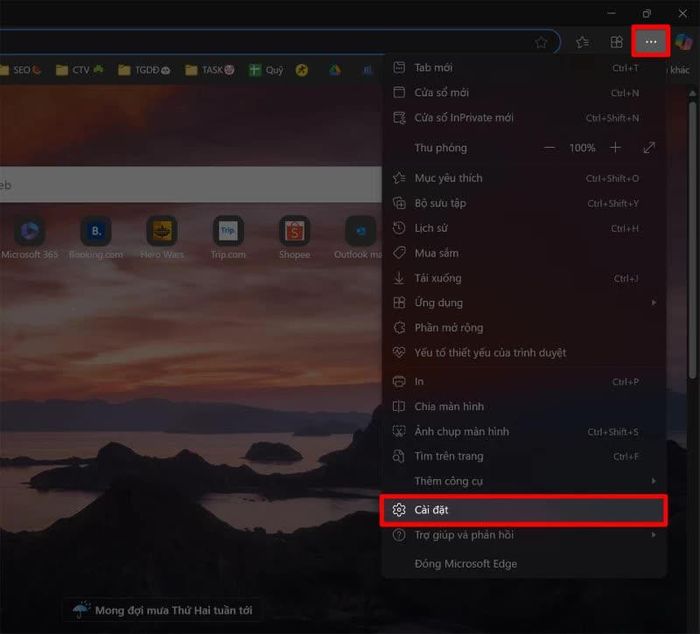Expand Thêm công cụ submenu
Screen dimensions: 700x634
coord(524,481)
